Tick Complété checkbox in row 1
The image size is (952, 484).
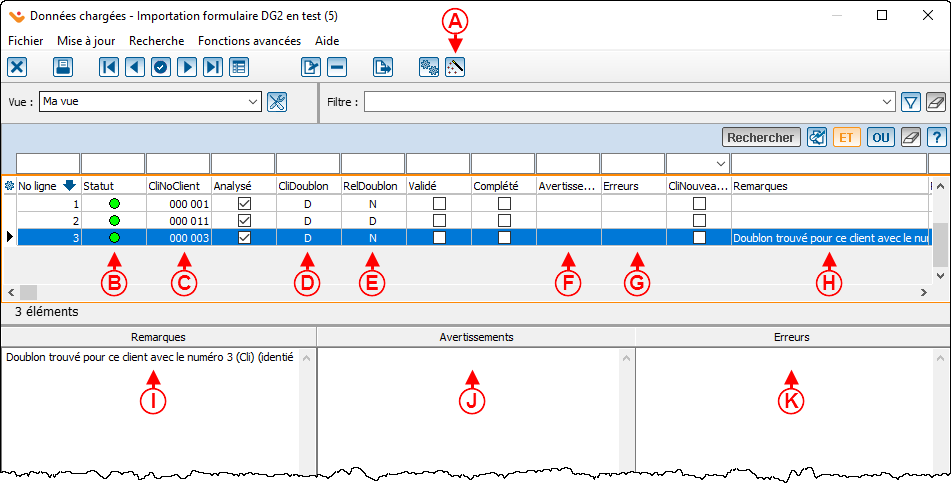point(504,203)
